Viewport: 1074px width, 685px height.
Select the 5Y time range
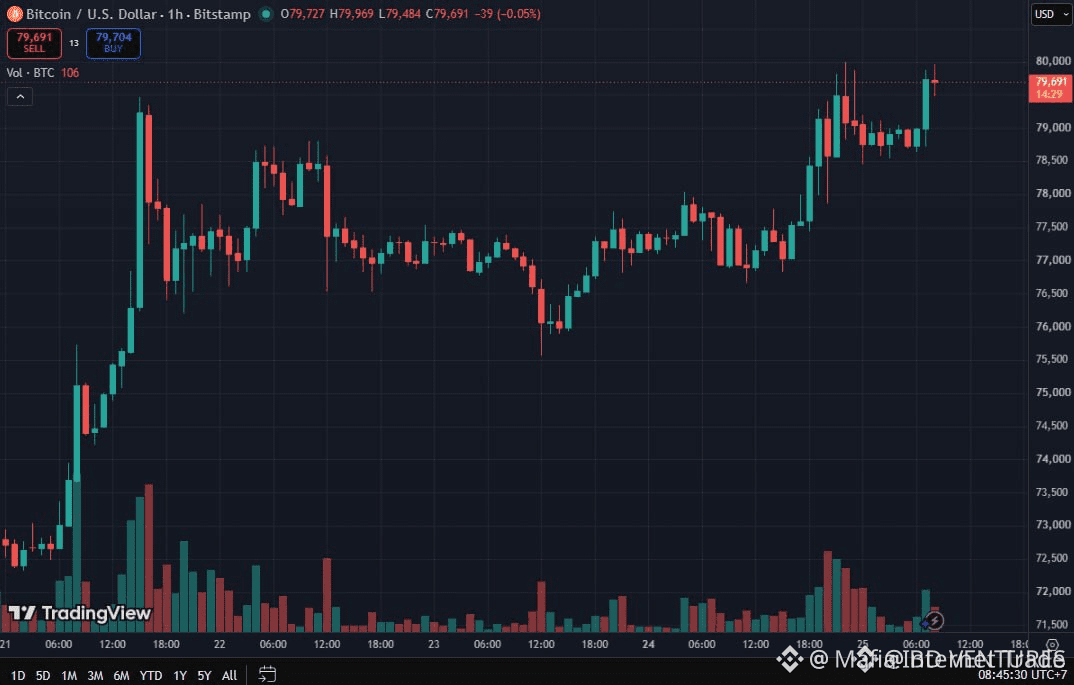tap(204, 675)
